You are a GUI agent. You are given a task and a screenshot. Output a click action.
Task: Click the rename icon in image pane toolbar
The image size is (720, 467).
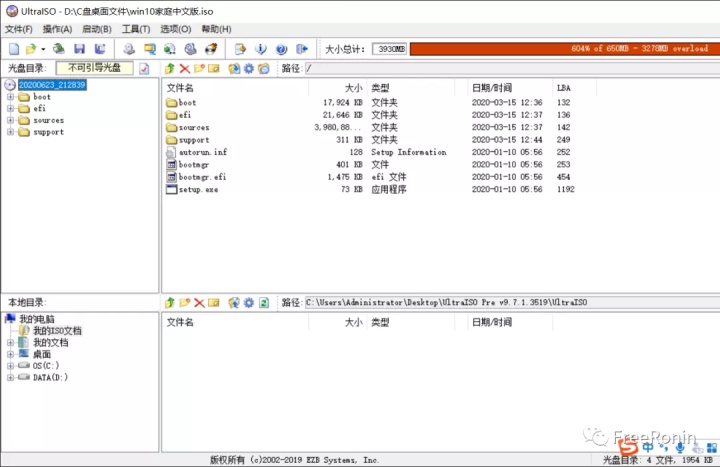click(x=214, y=68)
